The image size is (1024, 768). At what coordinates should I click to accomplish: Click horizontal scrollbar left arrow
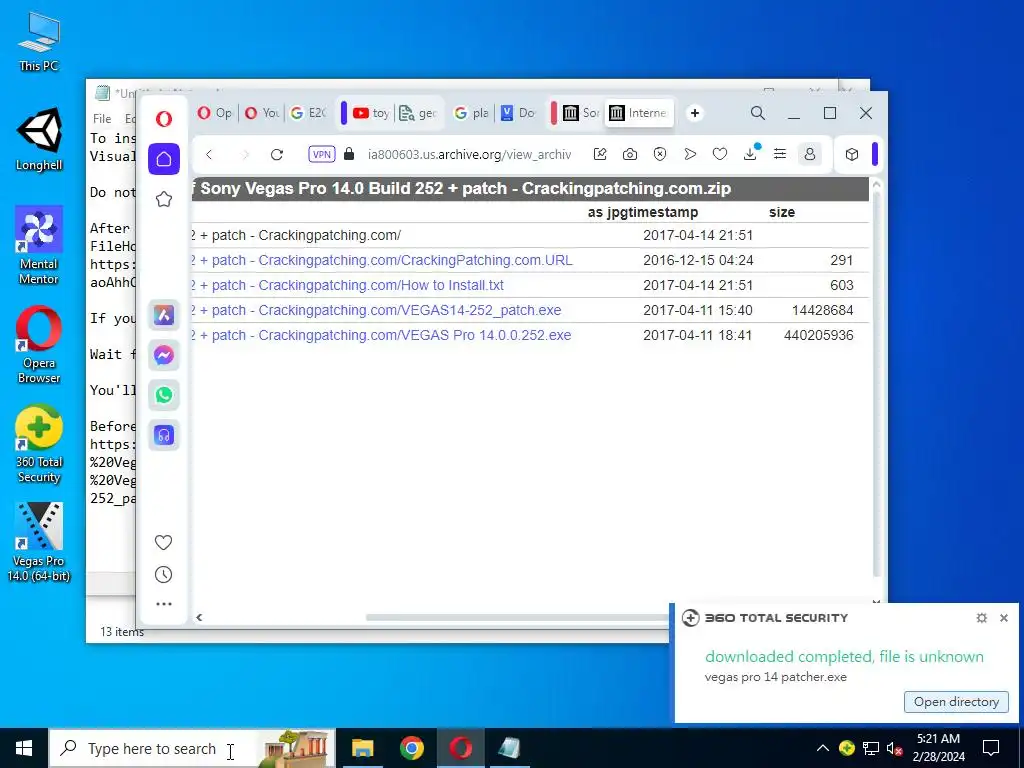(x=199, y=617)
